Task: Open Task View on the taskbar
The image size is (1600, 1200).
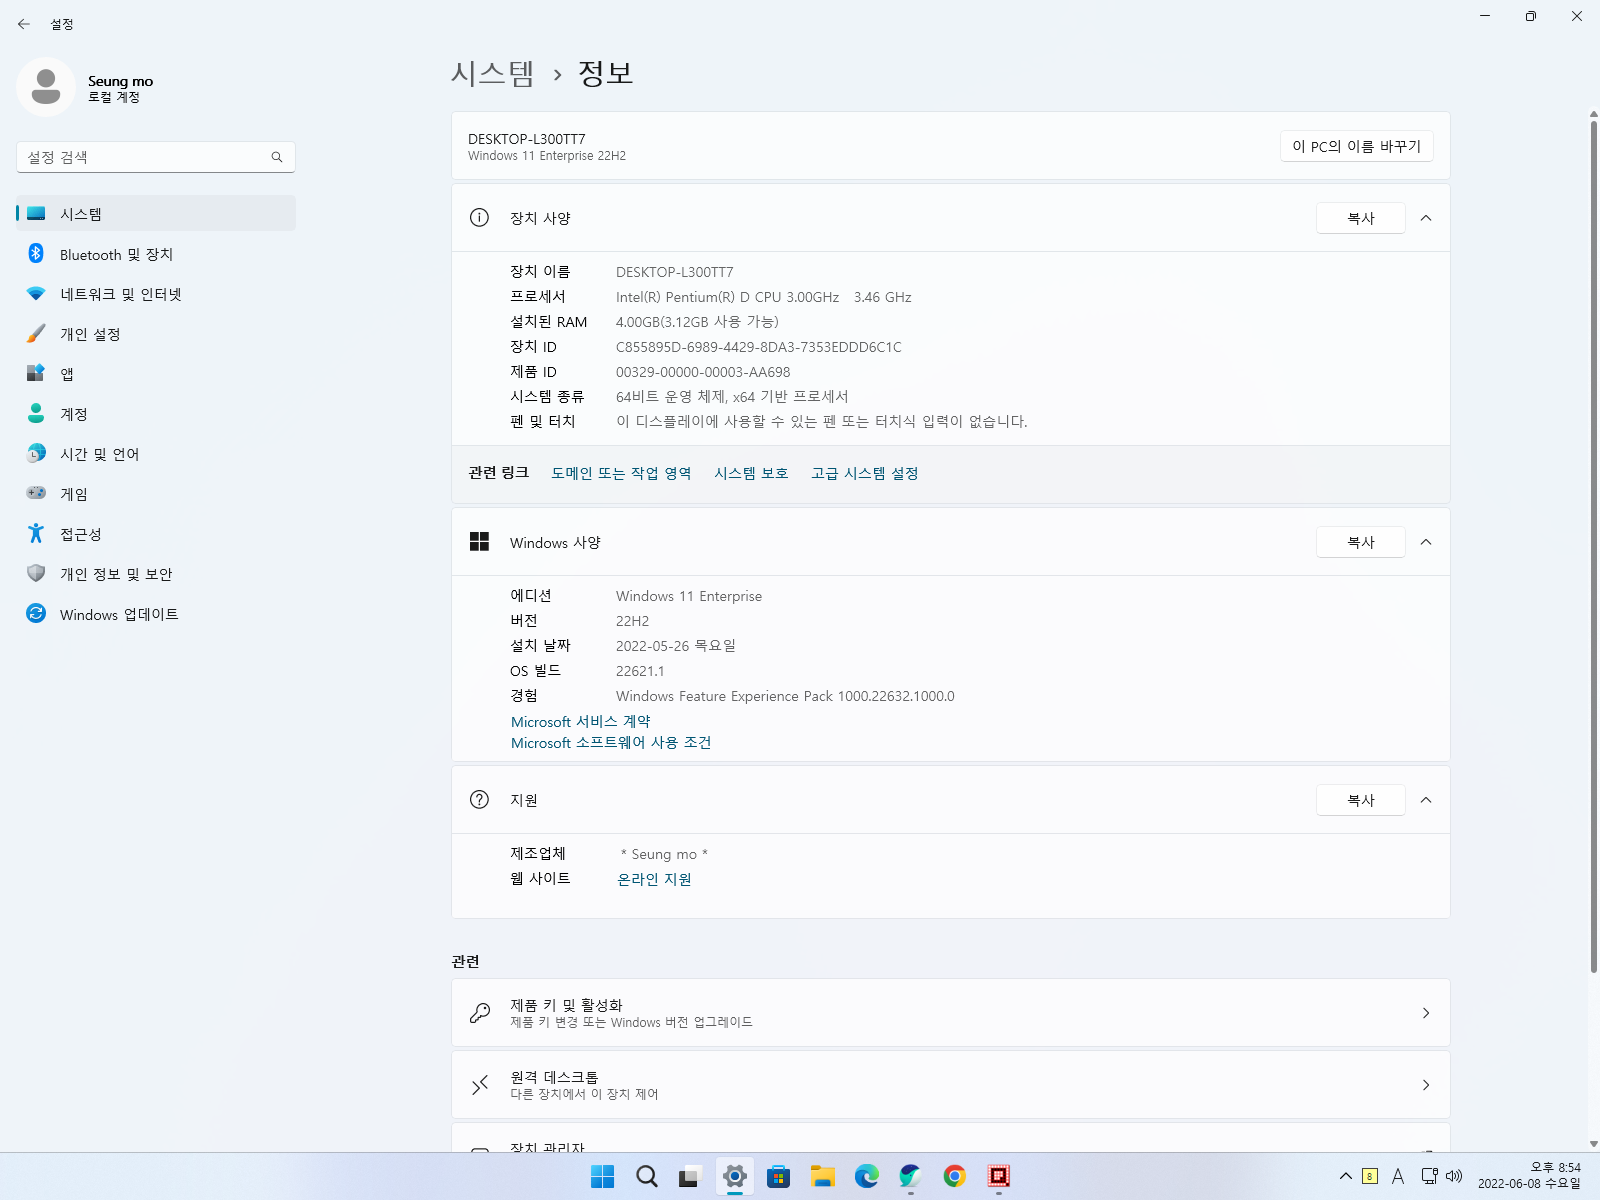Action: tap(690, 1177)
